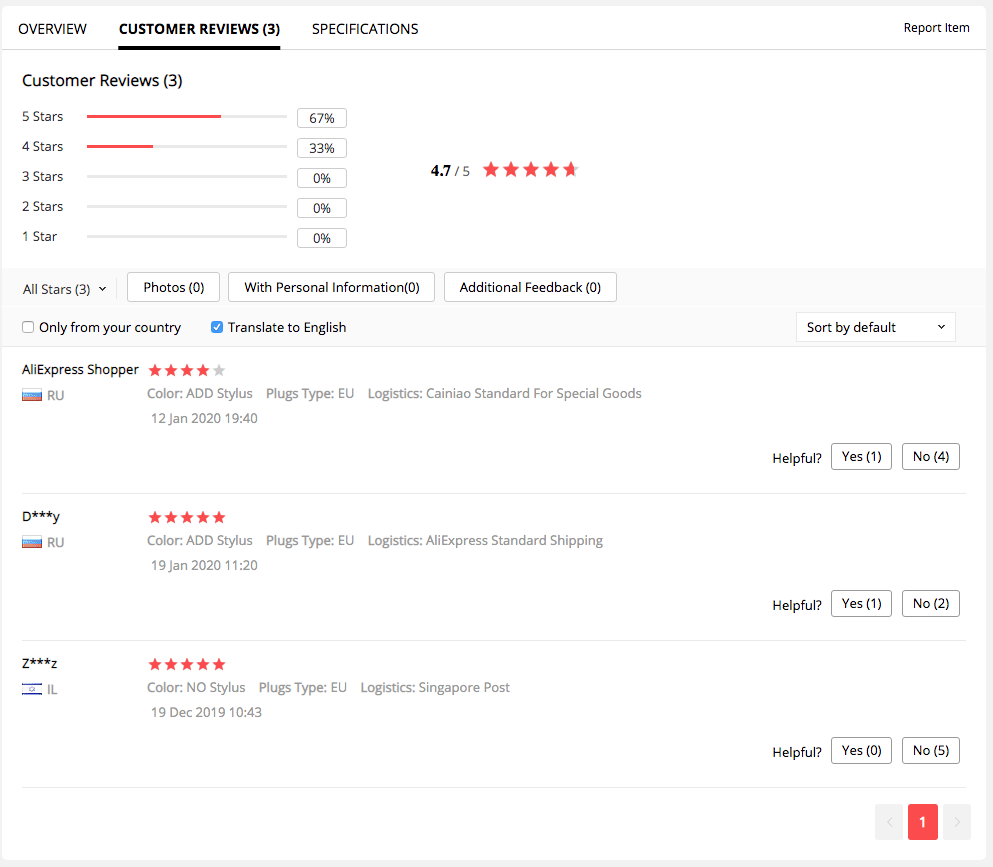The height and width of the screenshot is (867, 993).
Task: Switch to the Overview tab
Action: 52,29
